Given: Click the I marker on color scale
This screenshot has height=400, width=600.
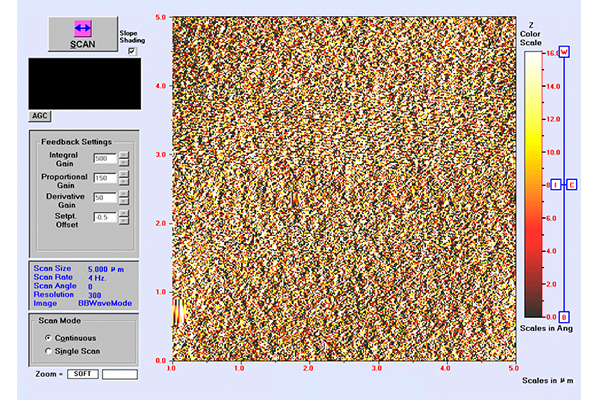Looking at the screenshot, I should pos(556,185).
